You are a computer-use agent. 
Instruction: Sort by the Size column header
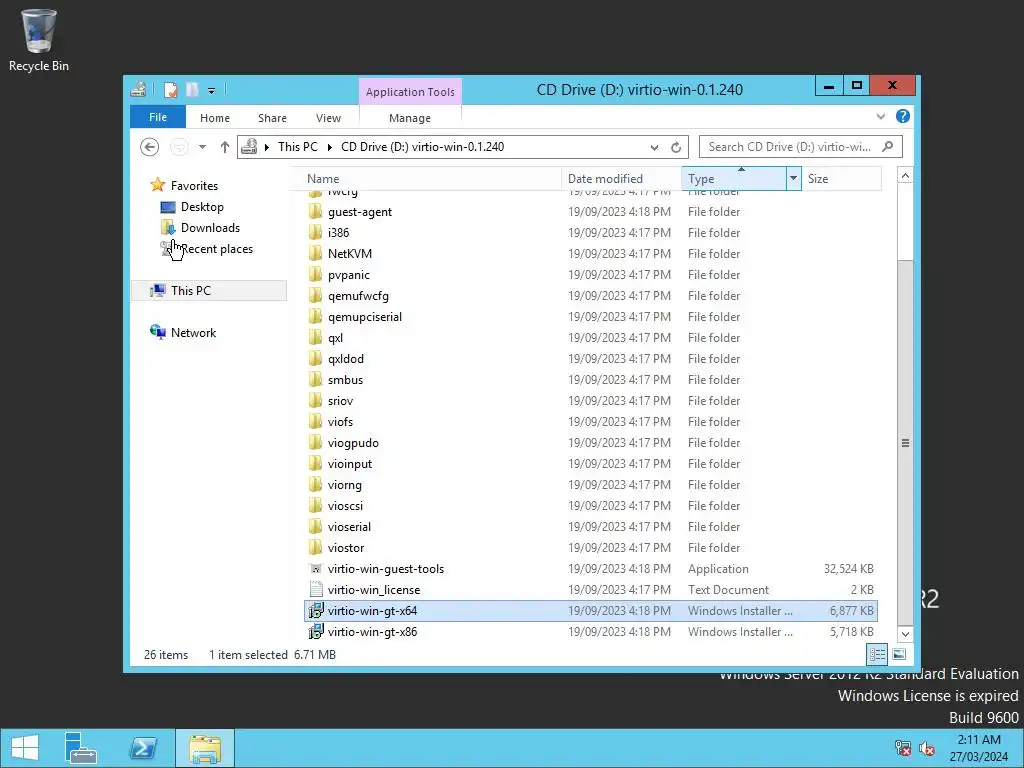coord(841,179)
